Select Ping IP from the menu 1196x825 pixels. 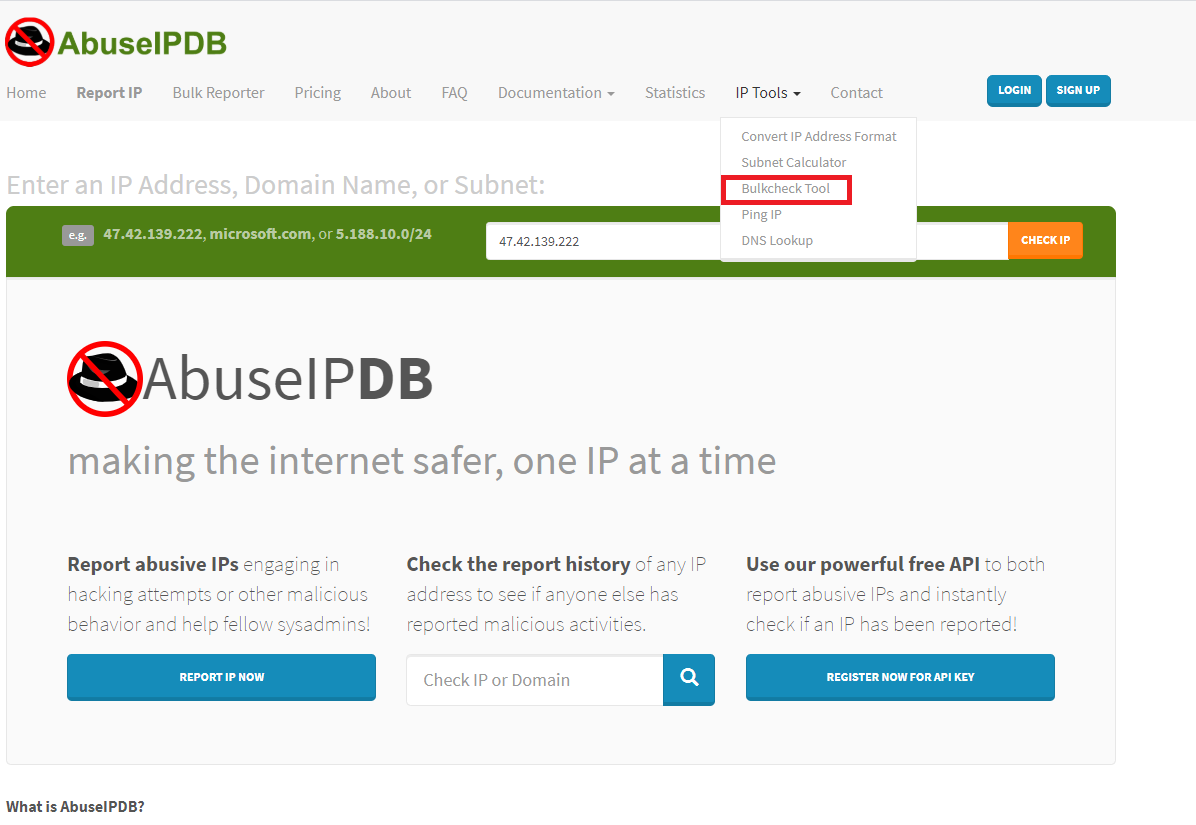761,214
